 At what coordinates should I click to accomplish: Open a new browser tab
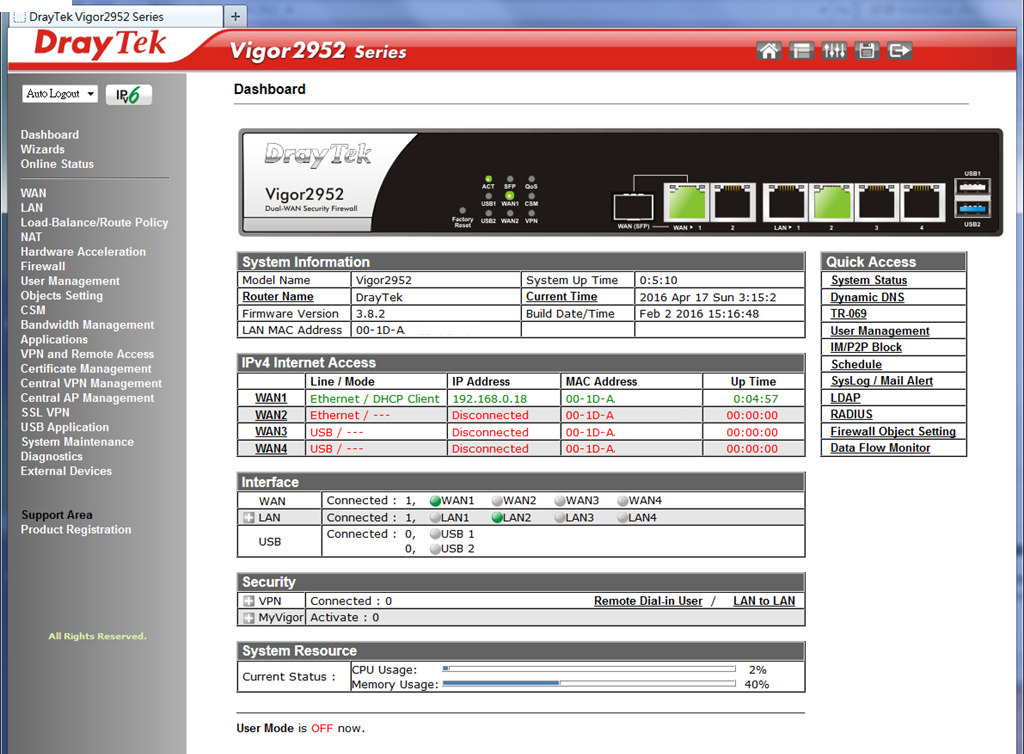pos(236,16)
